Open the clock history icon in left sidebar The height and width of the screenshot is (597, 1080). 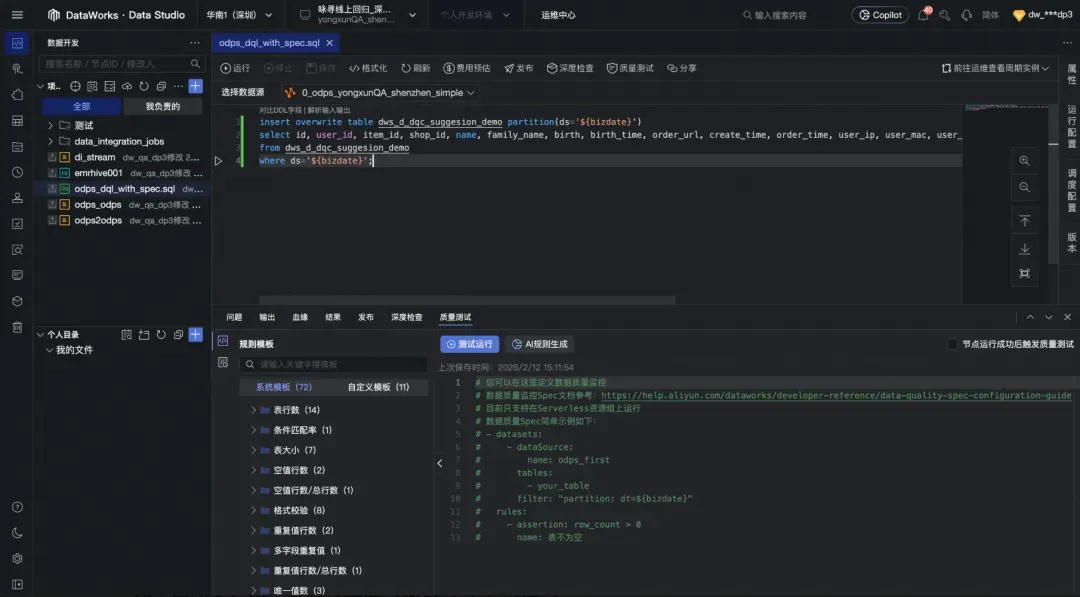17,172
